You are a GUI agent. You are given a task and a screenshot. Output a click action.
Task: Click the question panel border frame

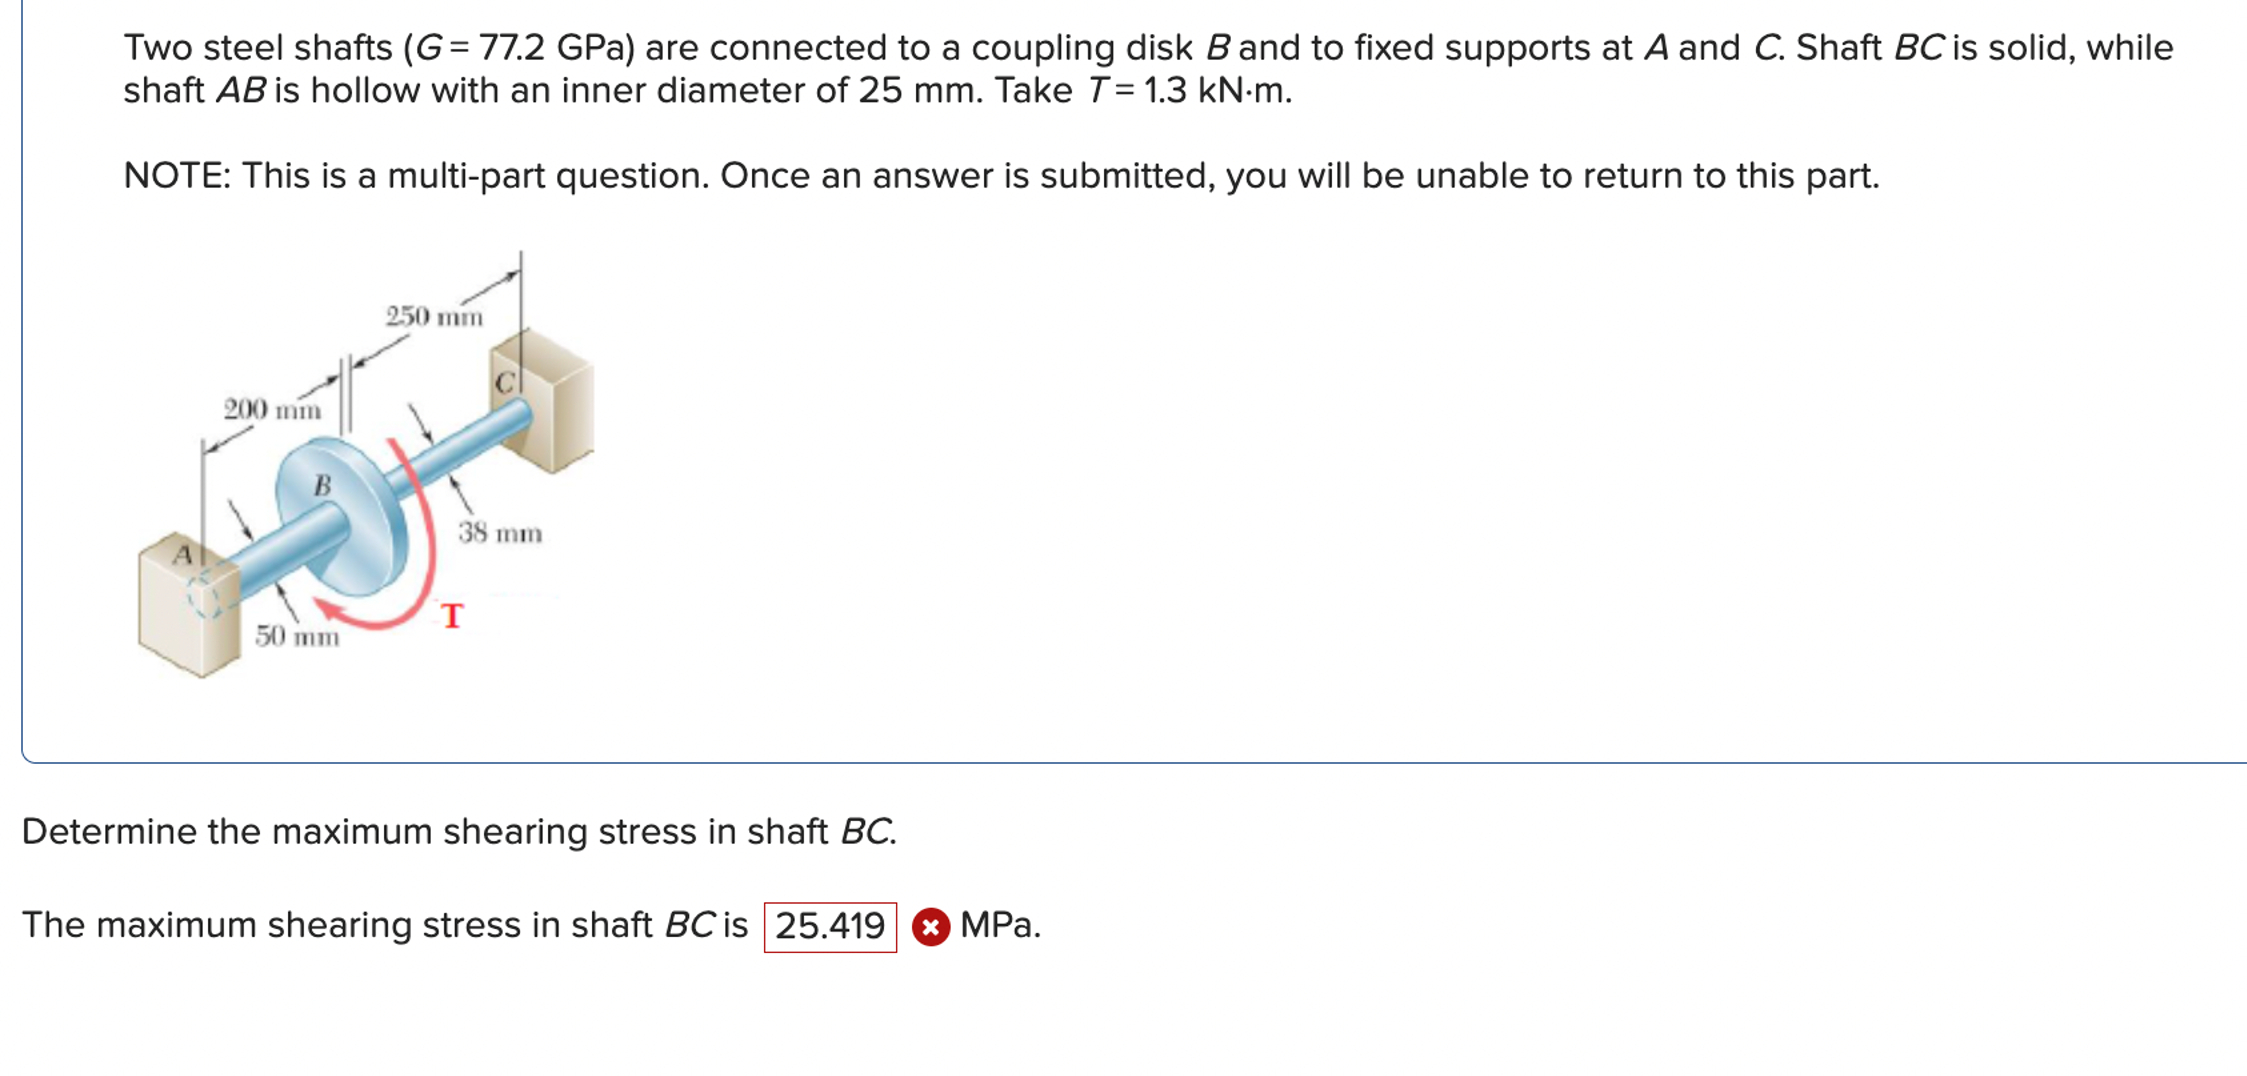click(24, 400)
